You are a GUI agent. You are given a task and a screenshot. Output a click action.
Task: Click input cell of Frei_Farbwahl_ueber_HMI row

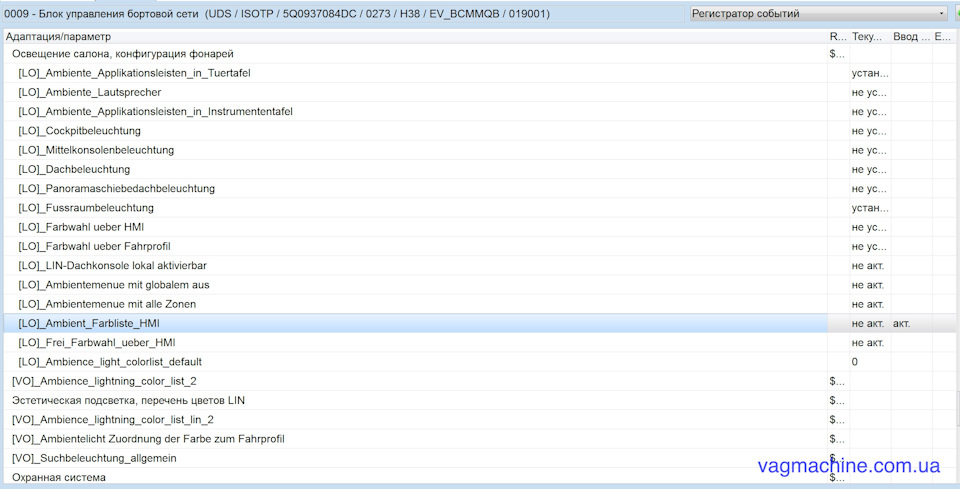(x=912, y=343)
